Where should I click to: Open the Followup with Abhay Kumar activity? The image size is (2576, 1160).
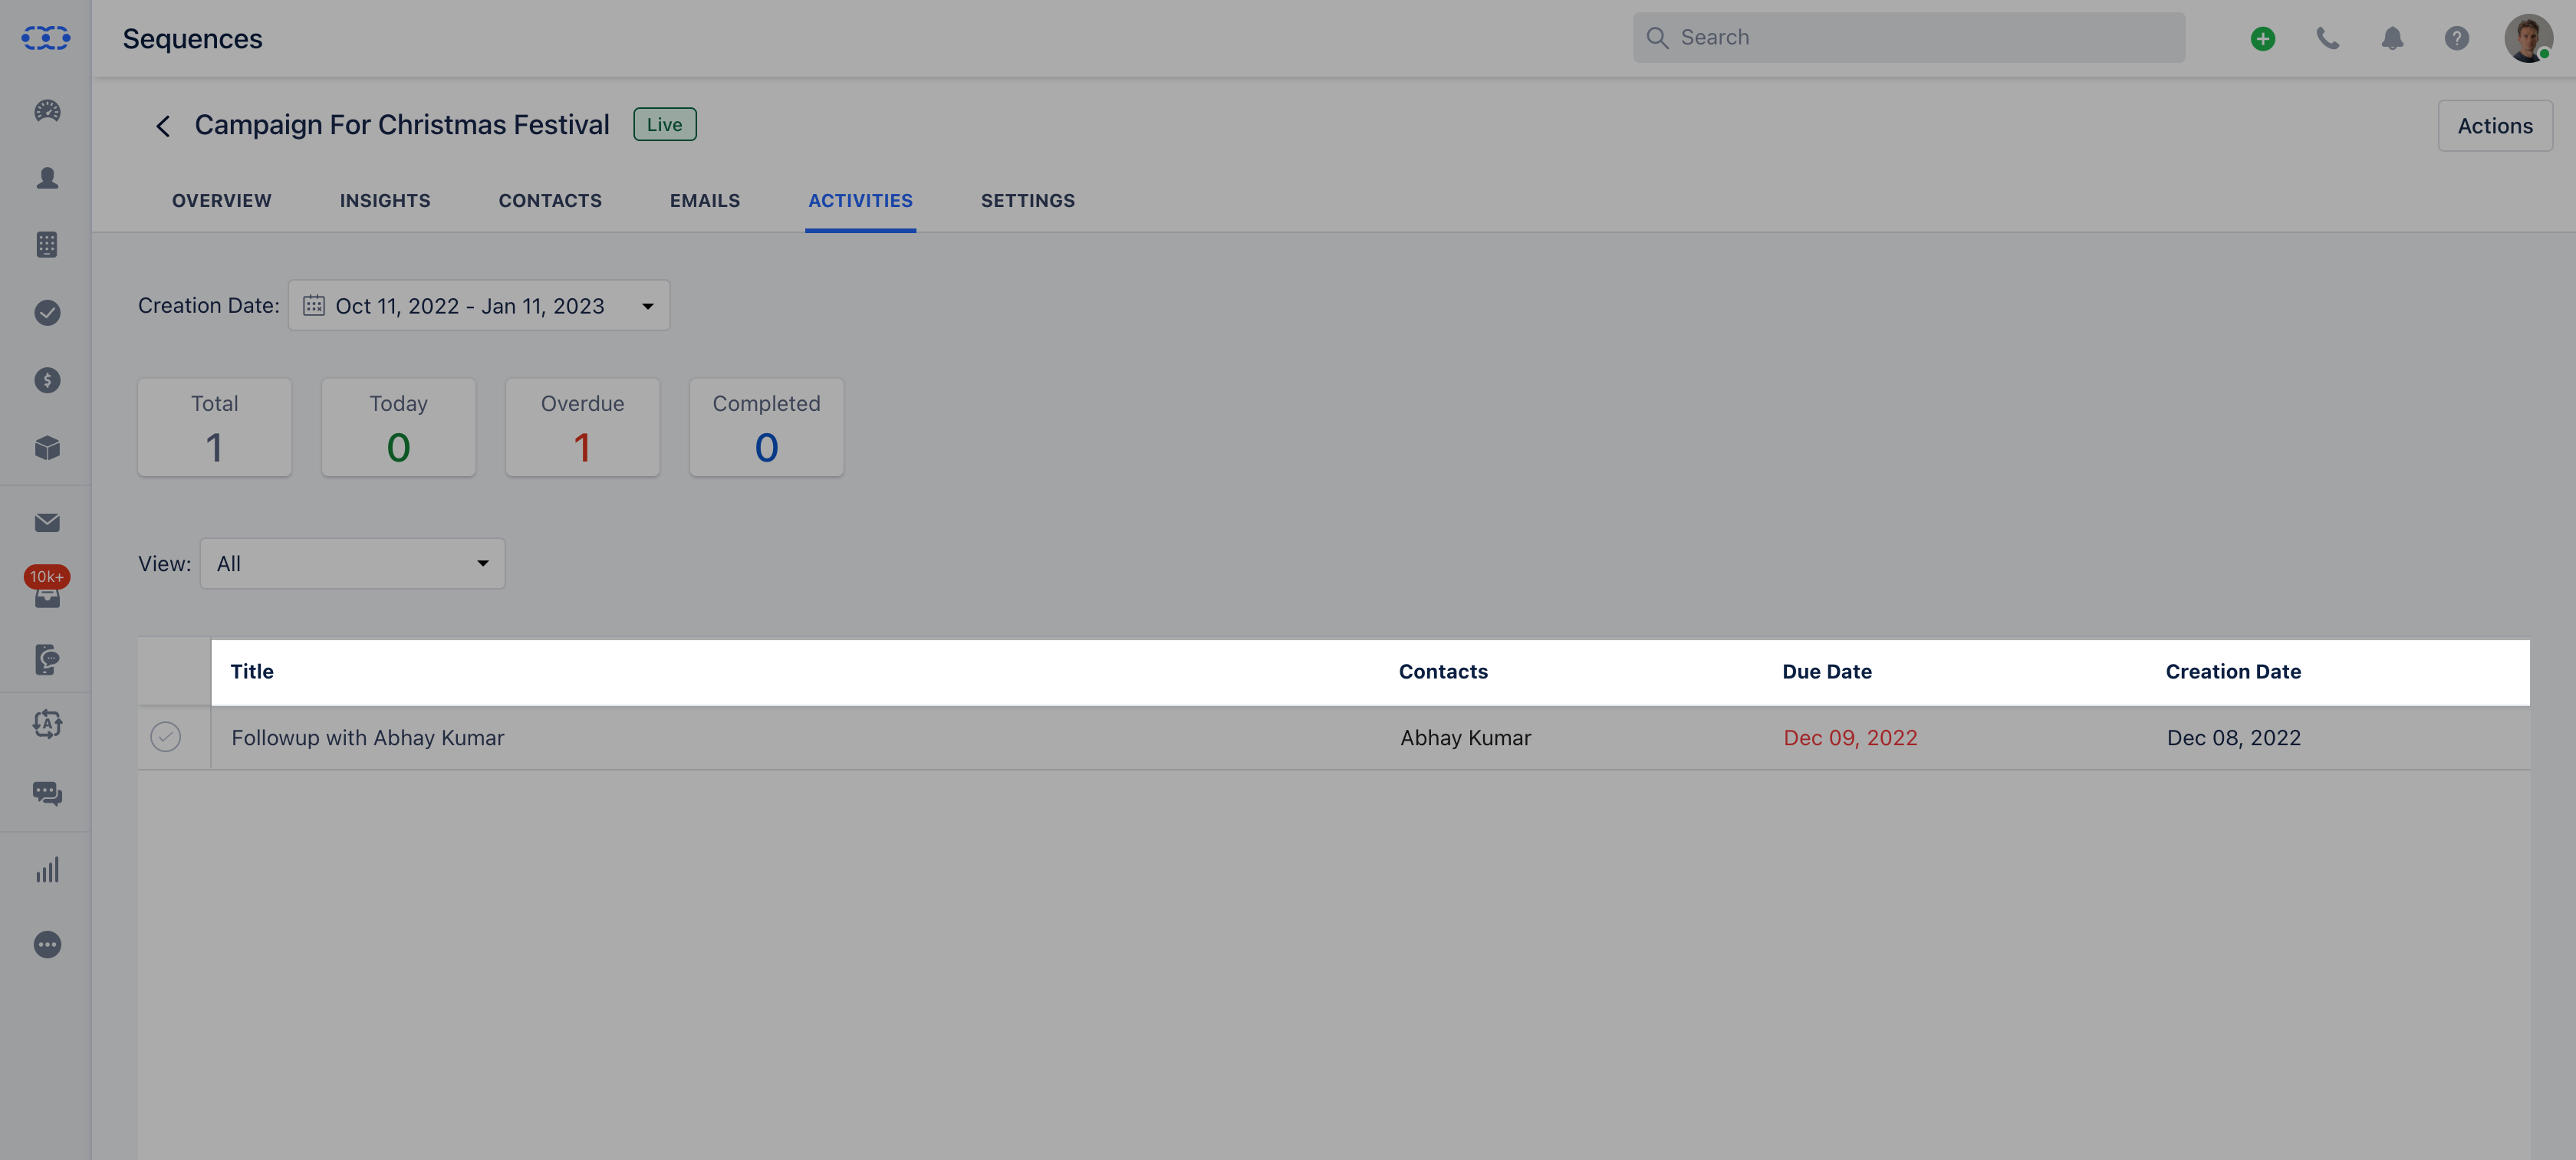(368, 738)
